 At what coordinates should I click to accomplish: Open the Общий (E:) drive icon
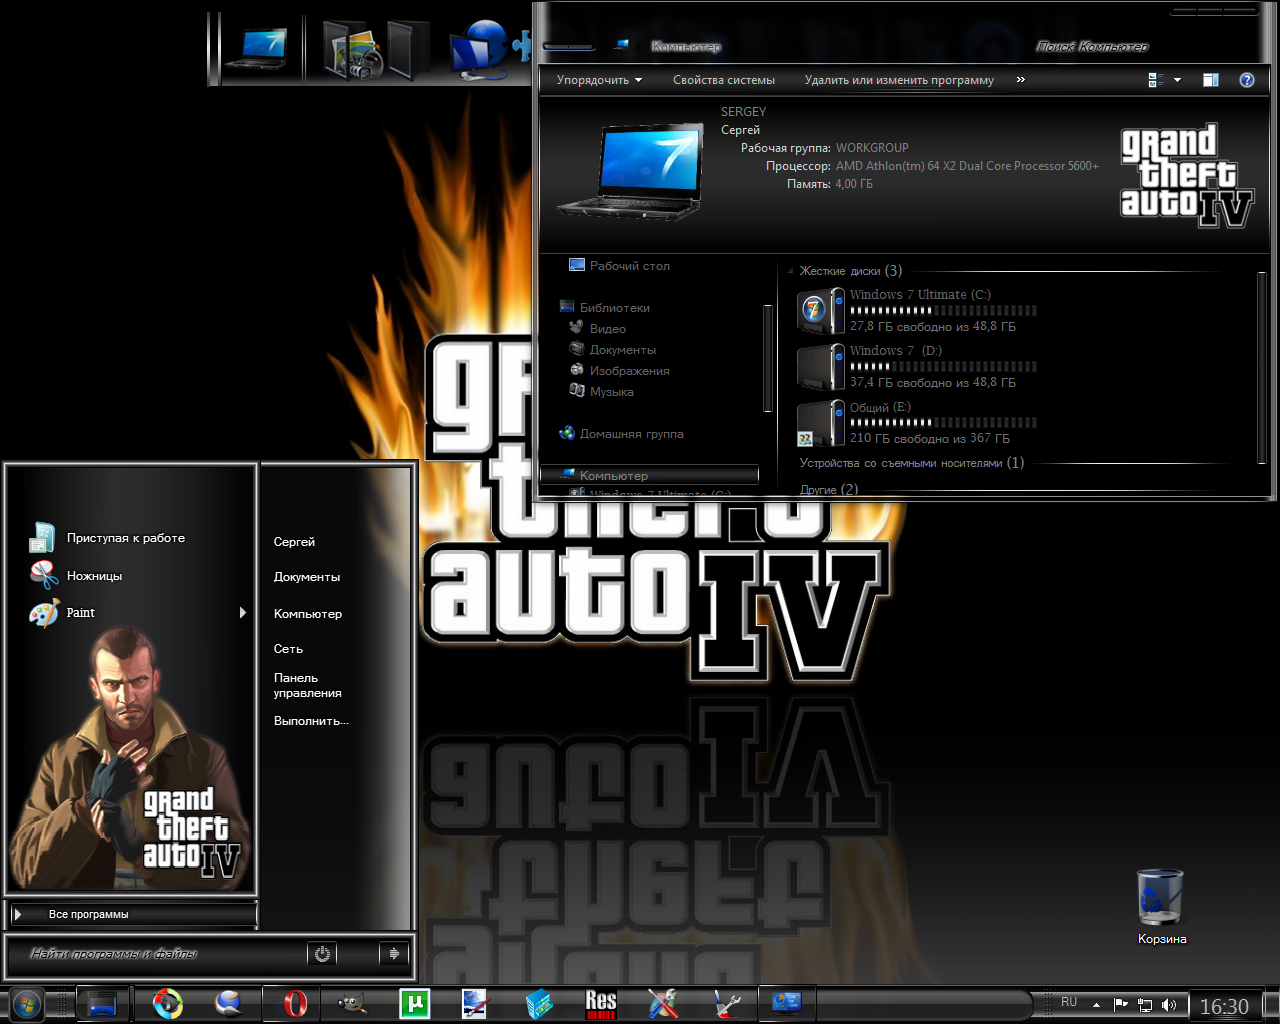point(821,422)
